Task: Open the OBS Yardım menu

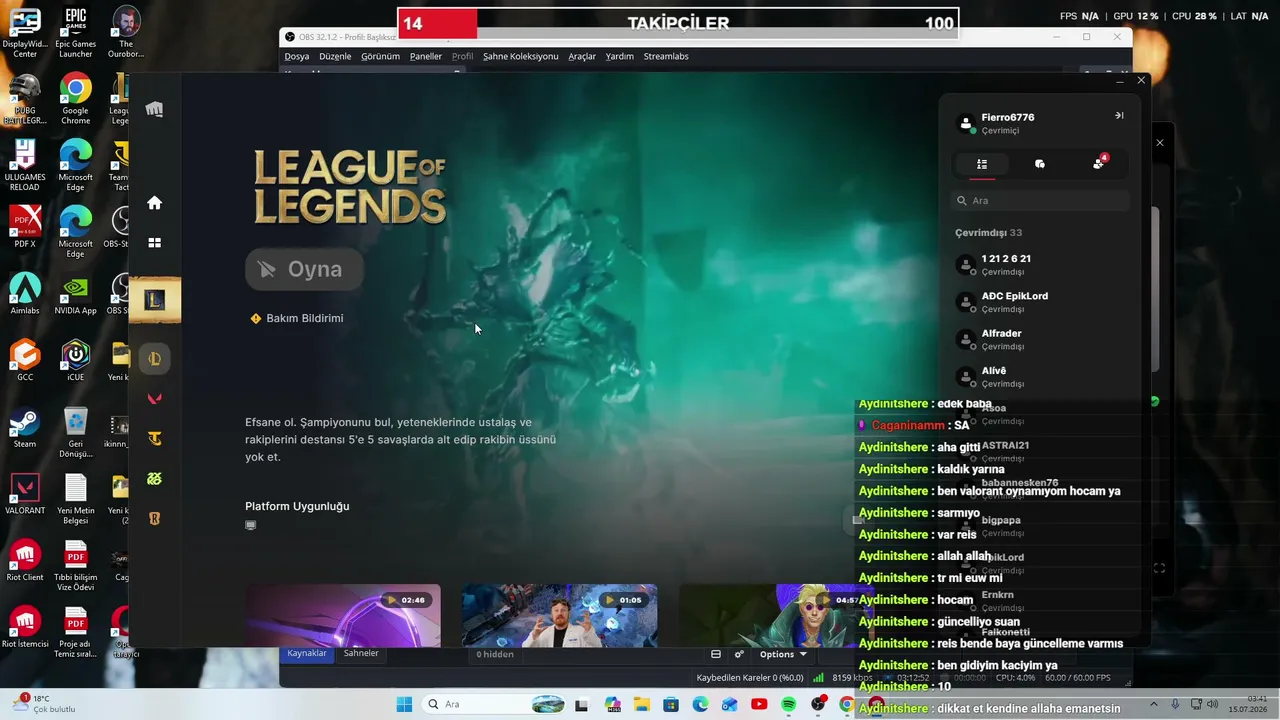Action: 620,57
